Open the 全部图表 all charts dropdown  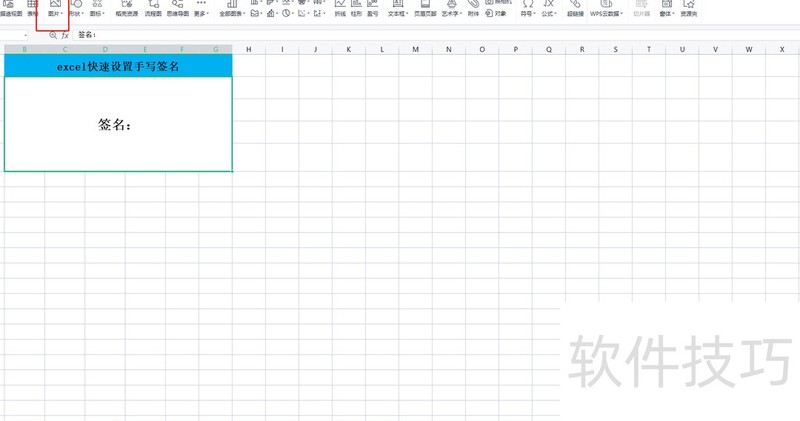click(x=232, y=9)
